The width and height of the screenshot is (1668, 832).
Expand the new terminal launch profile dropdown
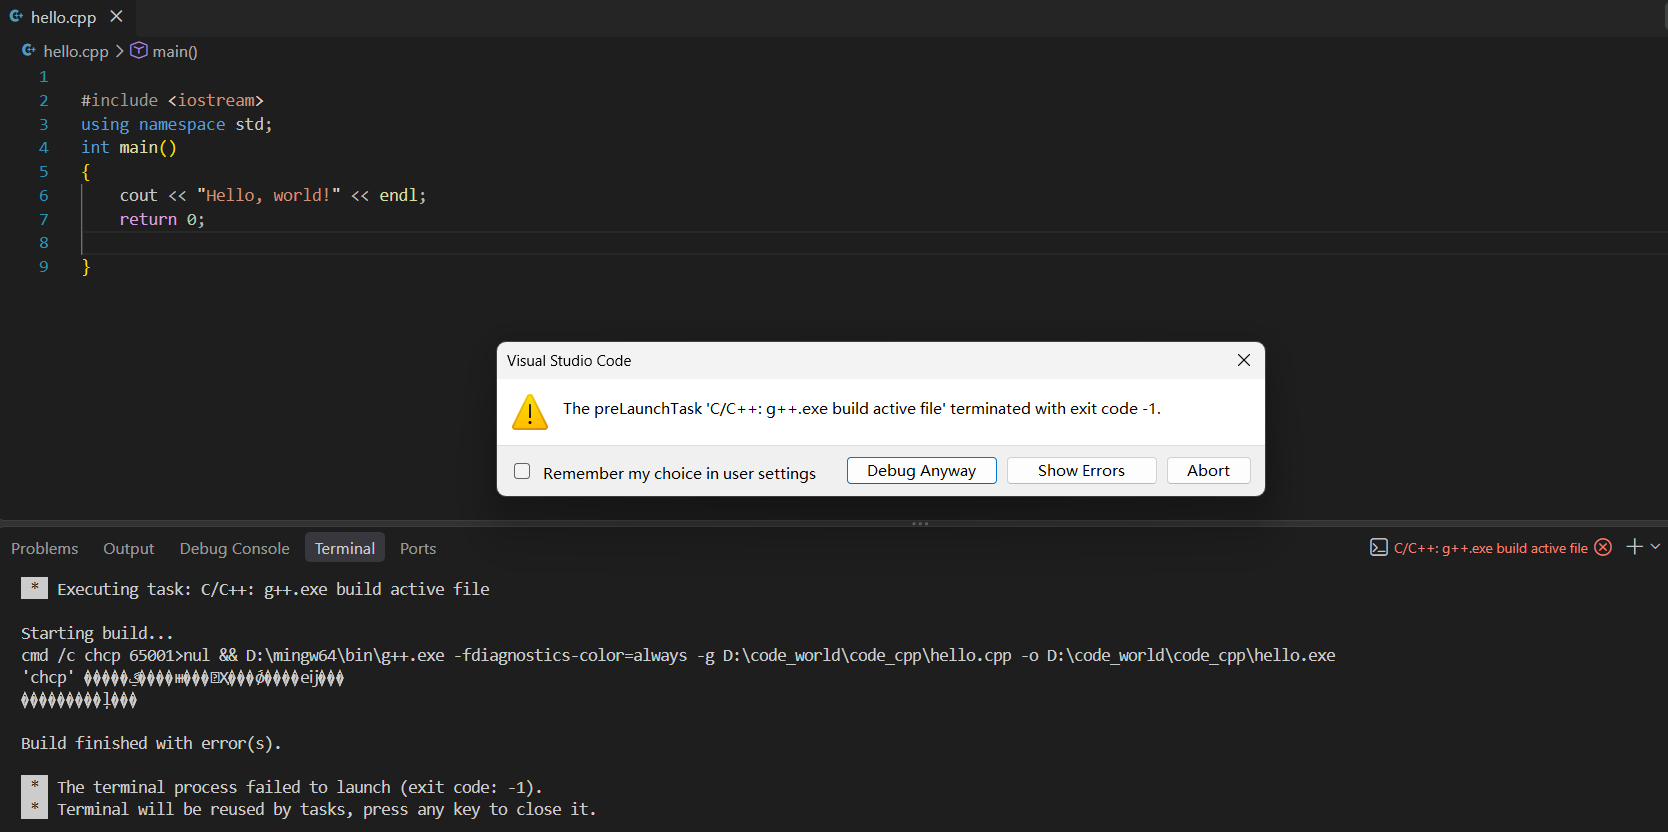coord(1655,546)
